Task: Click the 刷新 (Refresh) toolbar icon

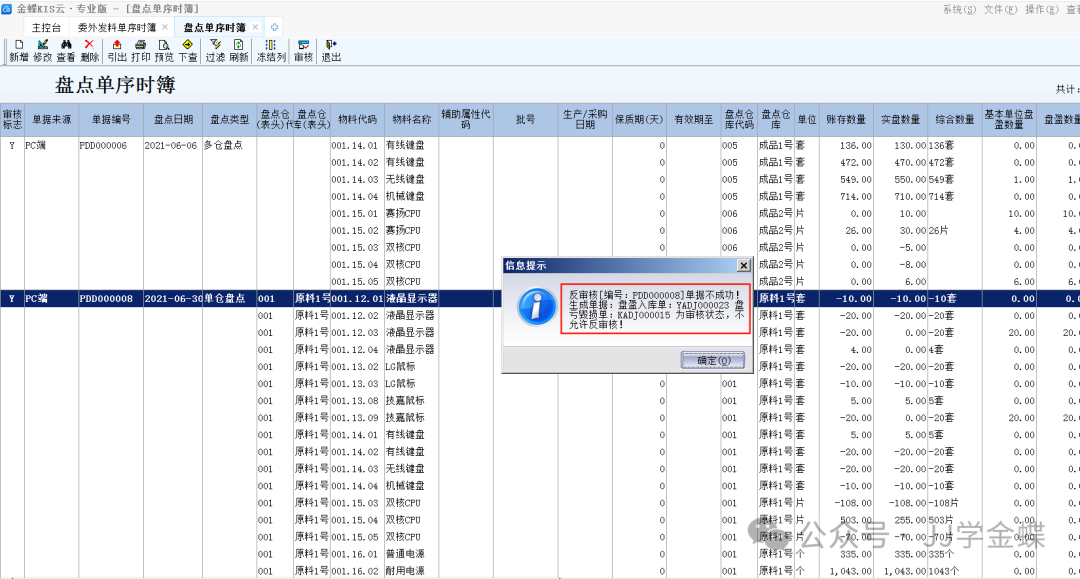Action: (x=238, y=50)
